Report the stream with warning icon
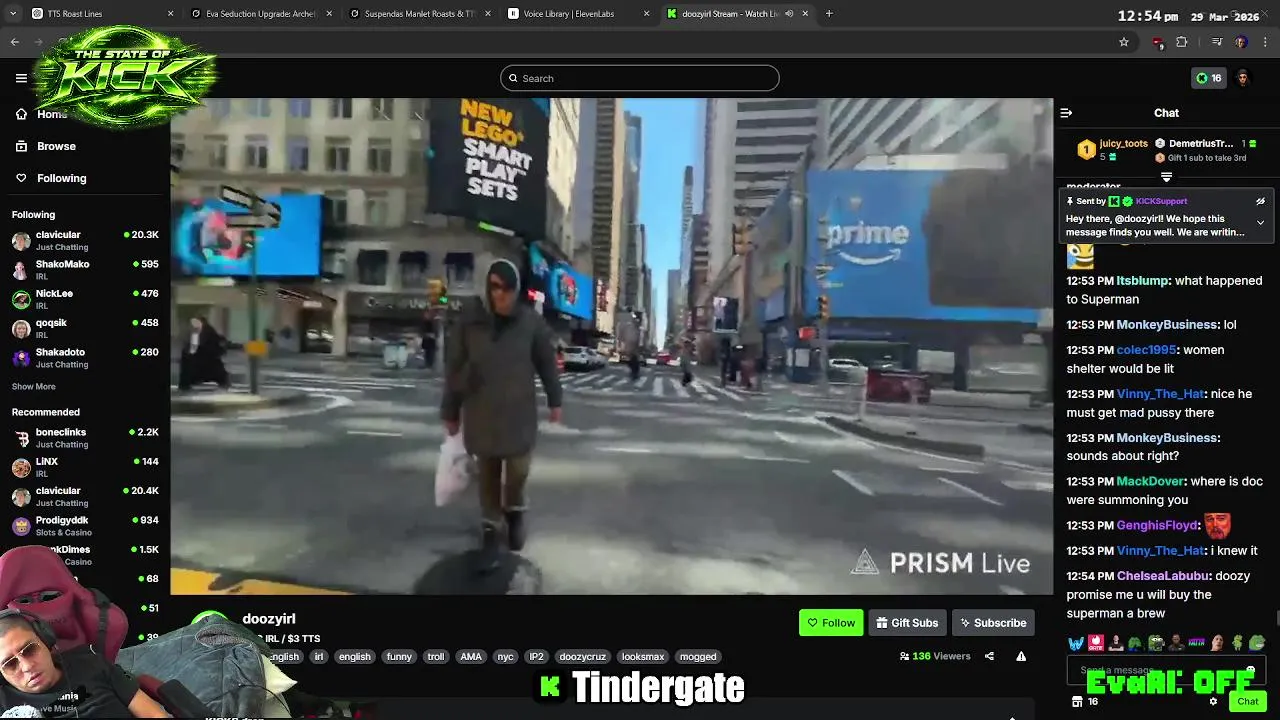 pyautogui.click(x=1021, y=656)
